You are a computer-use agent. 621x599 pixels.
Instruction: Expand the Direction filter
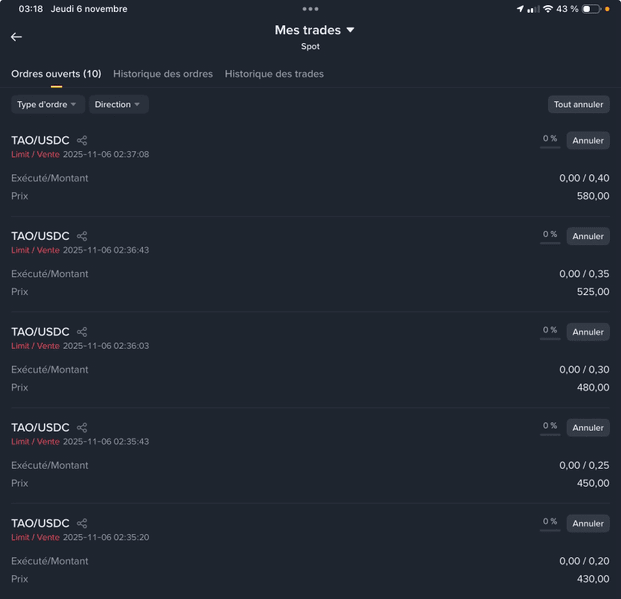[118, 105]
